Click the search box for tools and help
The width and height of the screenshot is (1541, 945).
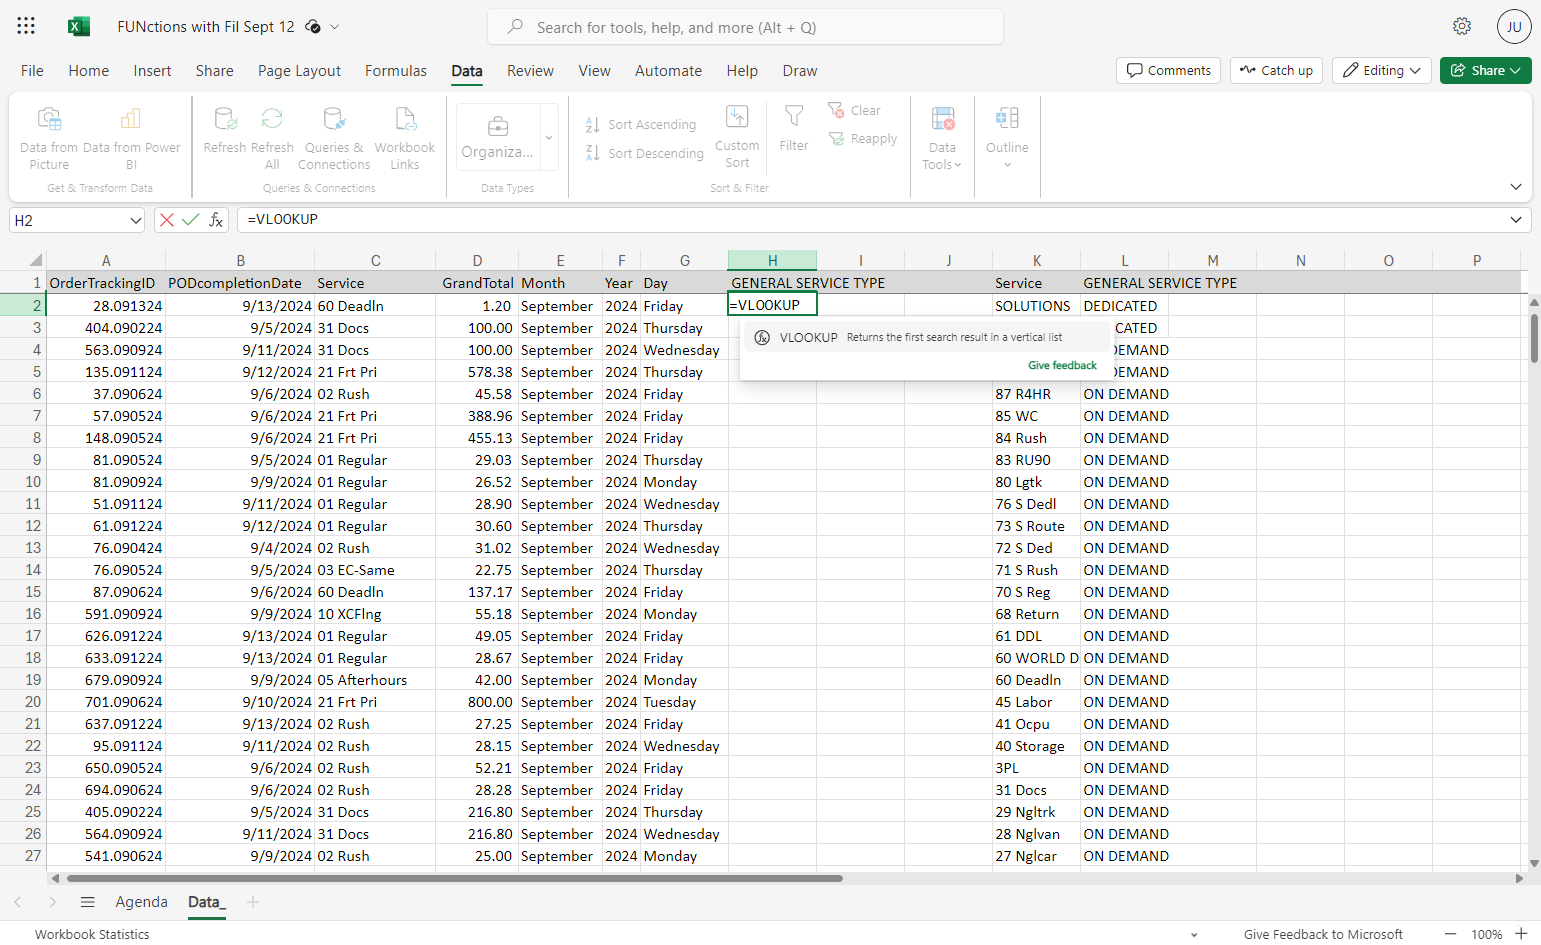745,27
